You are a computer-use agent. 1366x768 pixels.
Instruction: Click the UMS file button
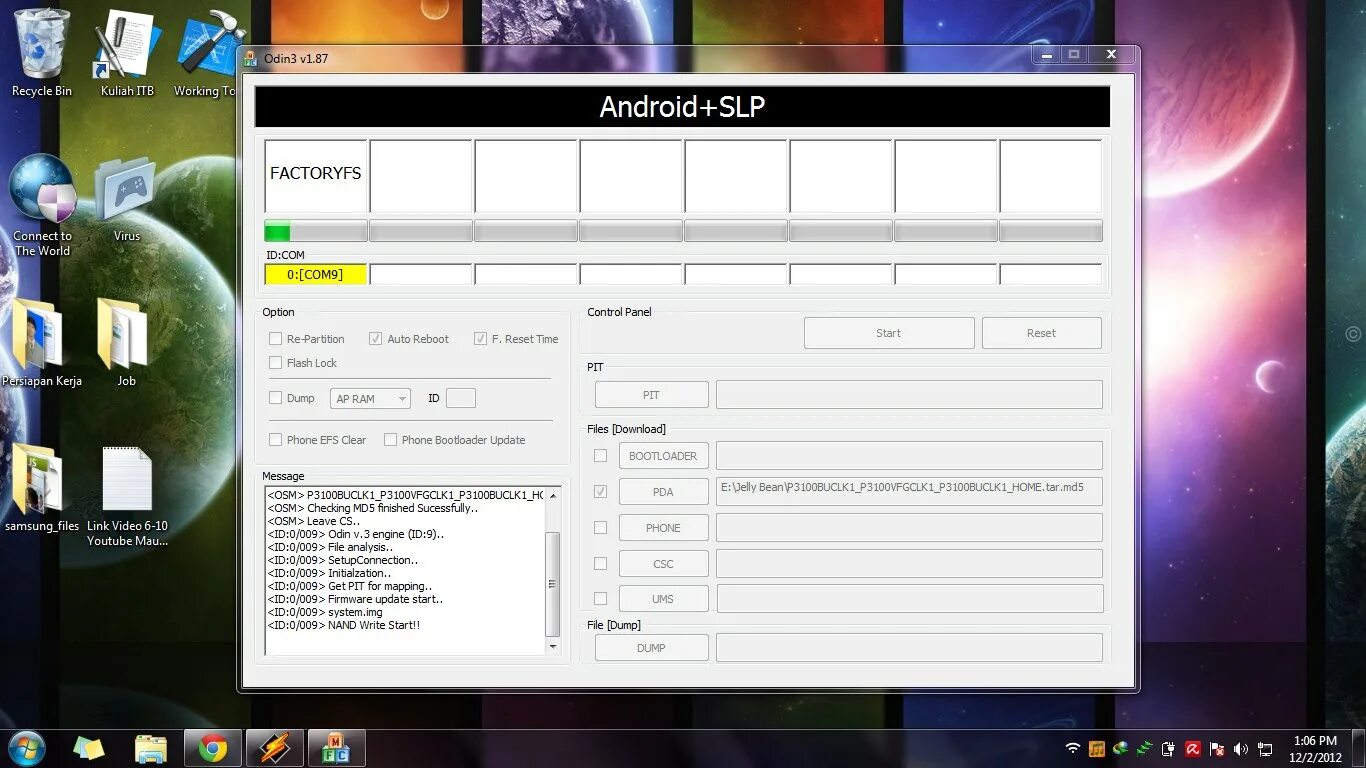(663, 599)
